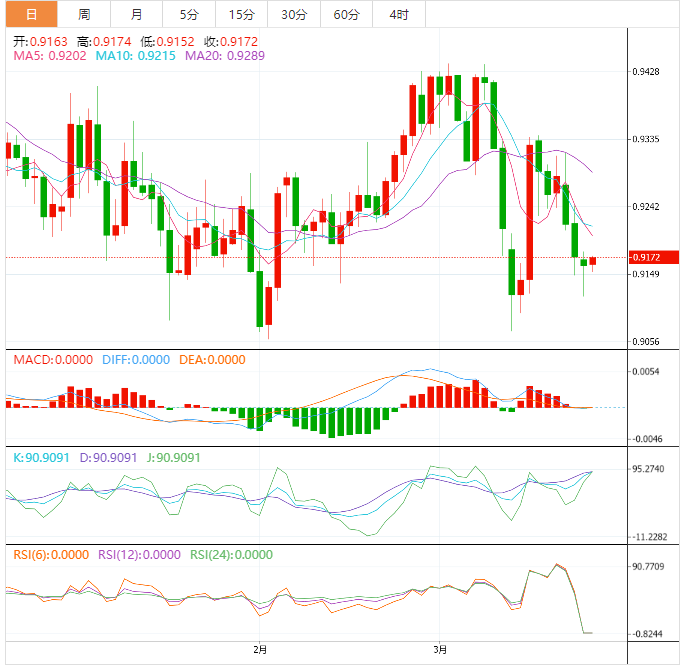This screenshot has height=672, width=688.
Task: Click the J:90.9091 KDJ label
Action: tap(174, 458)
